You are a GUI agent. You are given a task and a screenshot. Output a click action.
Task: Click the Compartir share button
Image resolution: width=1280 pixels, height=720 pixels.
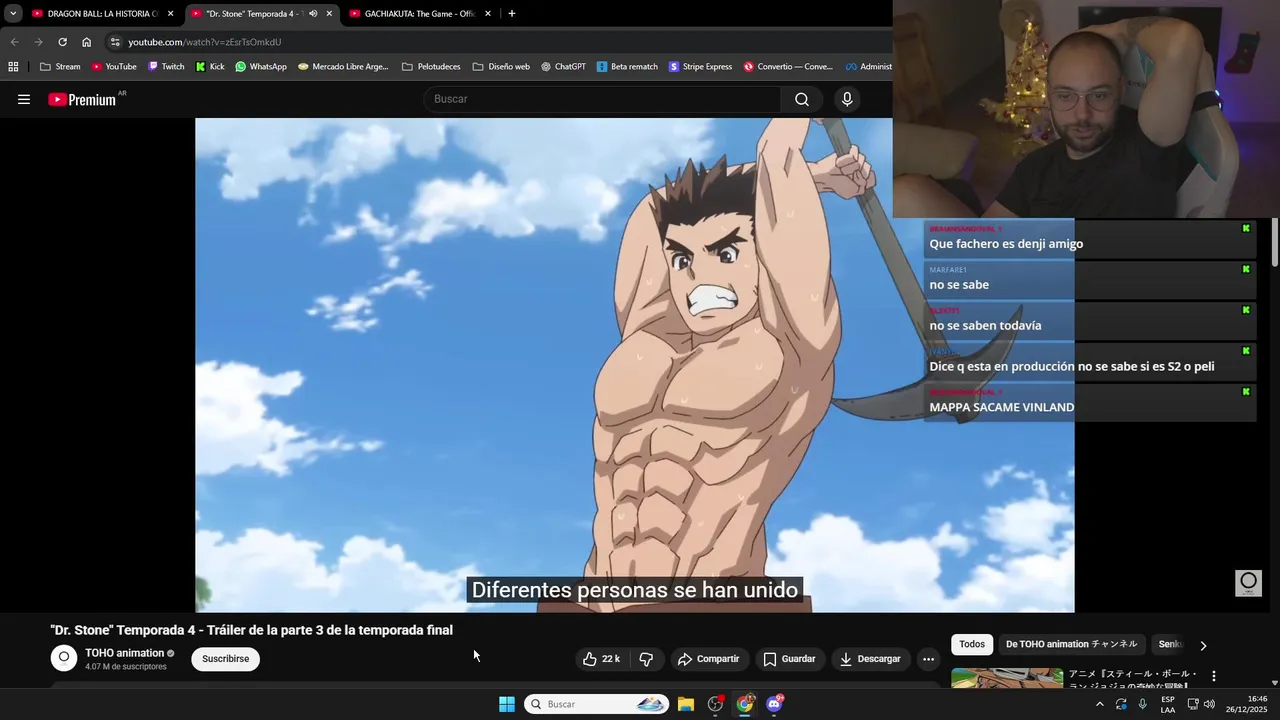[708, 659]
